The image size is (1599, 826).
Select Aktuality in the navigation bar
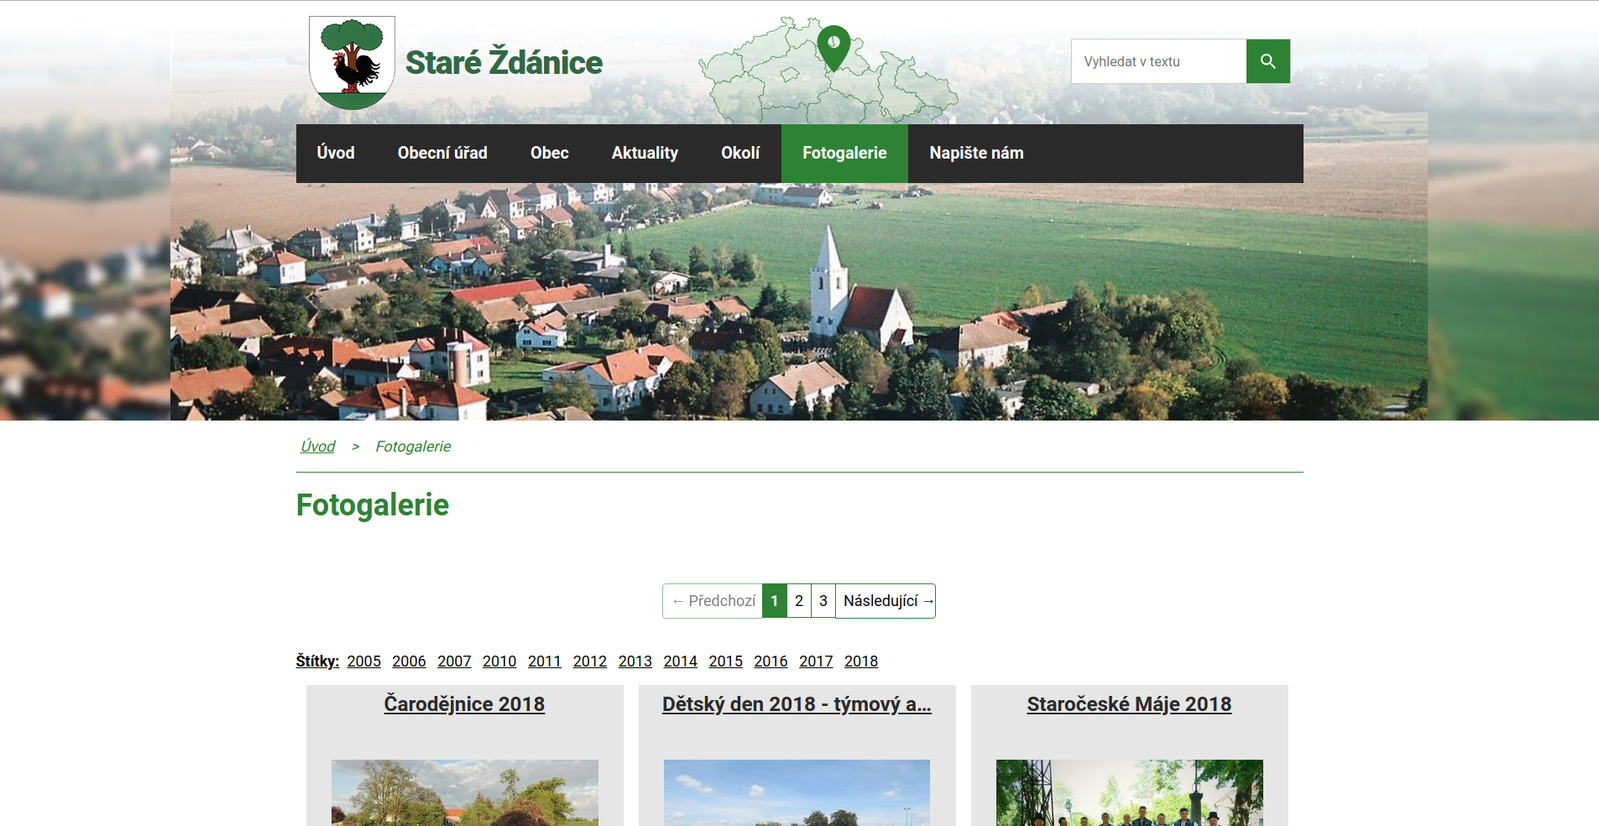tap(644, 153)
